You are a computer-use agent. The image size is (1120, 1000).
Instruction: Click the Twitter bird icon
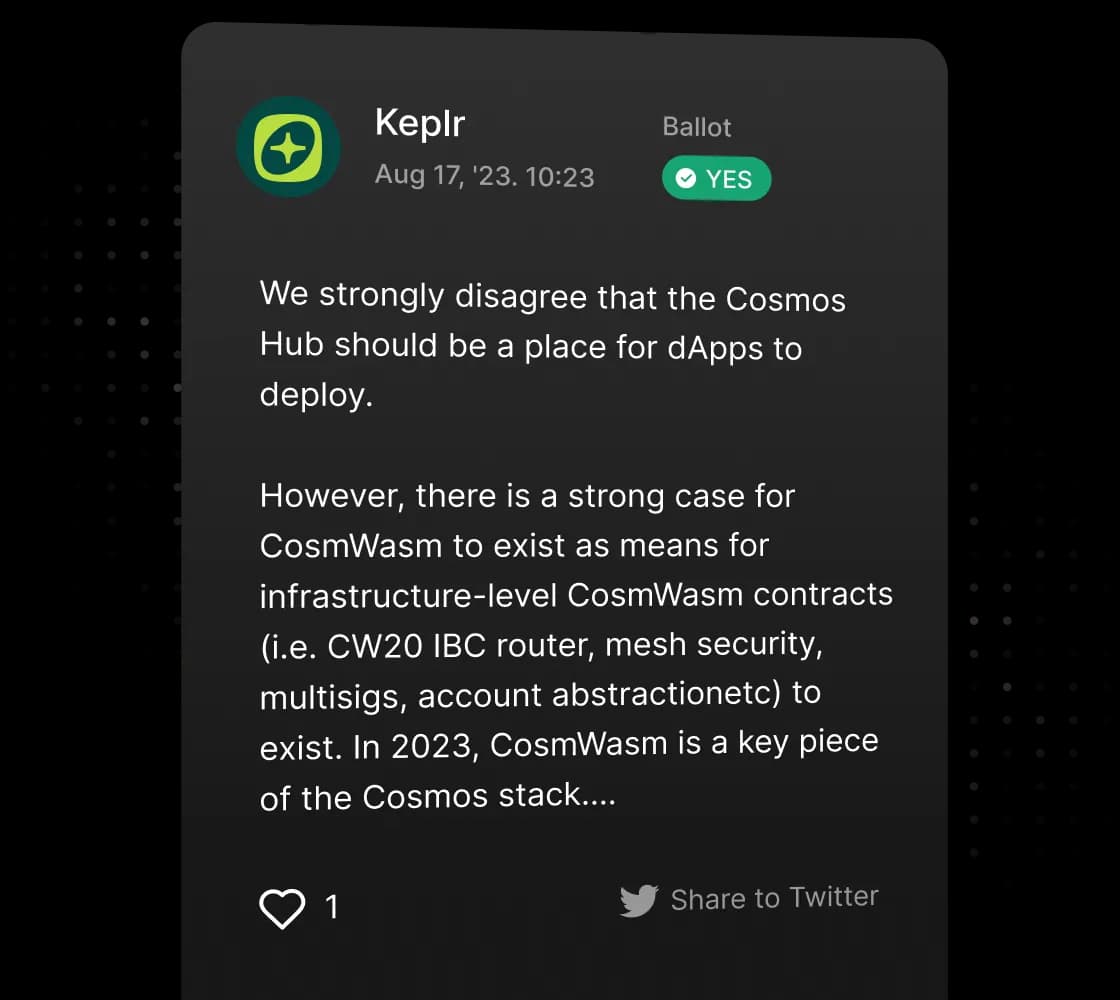639,900
